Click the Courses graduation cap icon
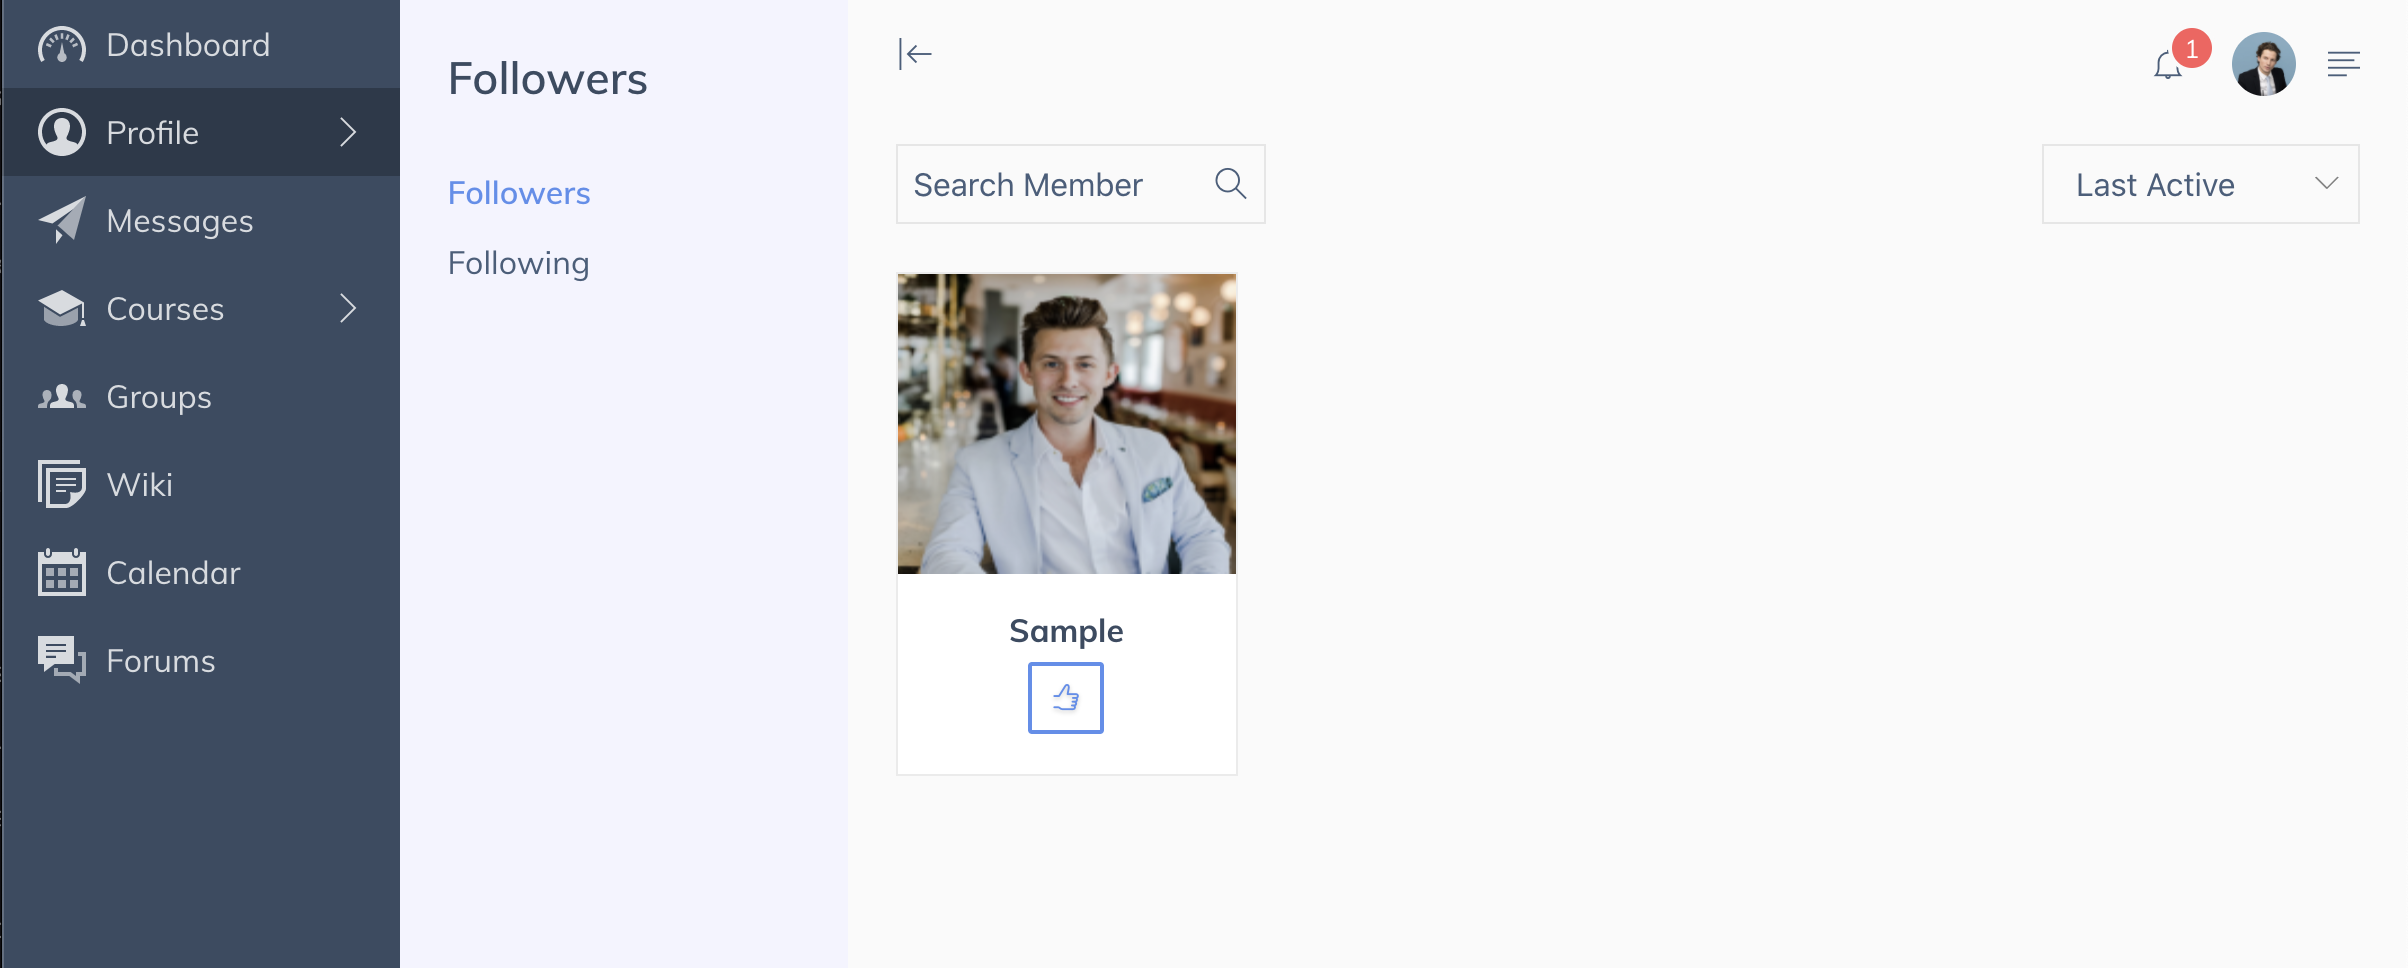The height and width of the screenshot is (968, 2408). [x=62, y=308]
